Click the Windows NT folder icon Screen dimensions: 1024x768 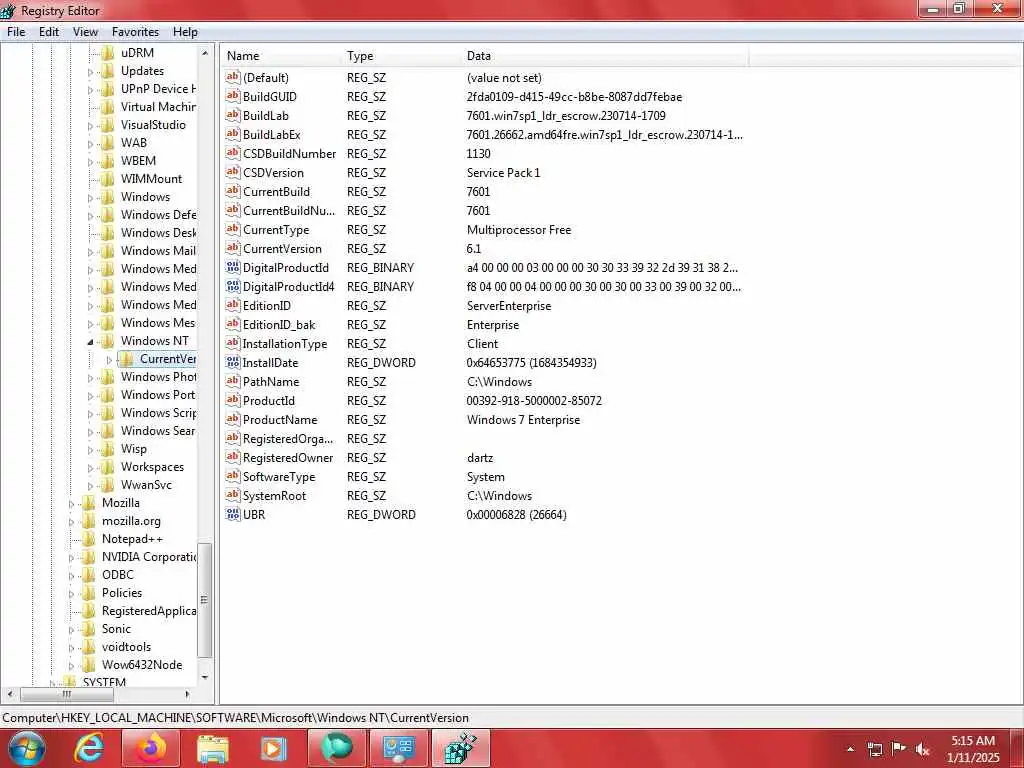point(108,341)
